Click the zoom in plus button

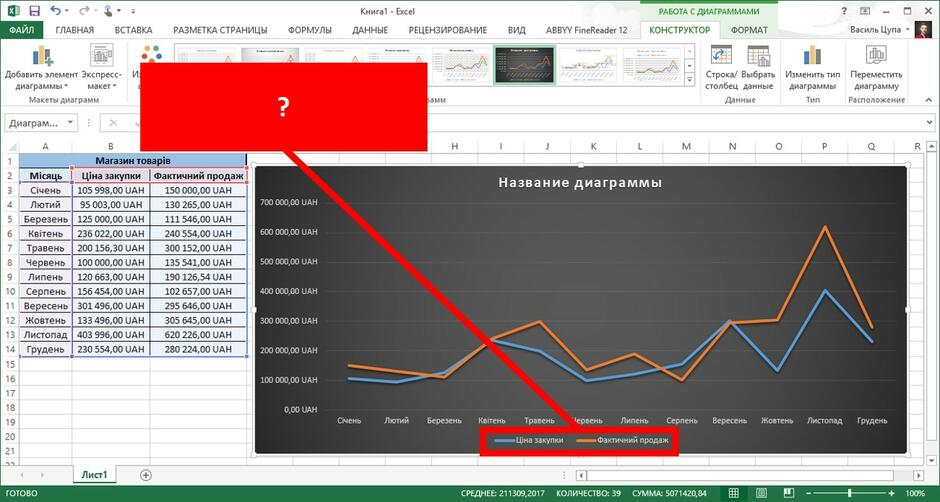(890, 493)
